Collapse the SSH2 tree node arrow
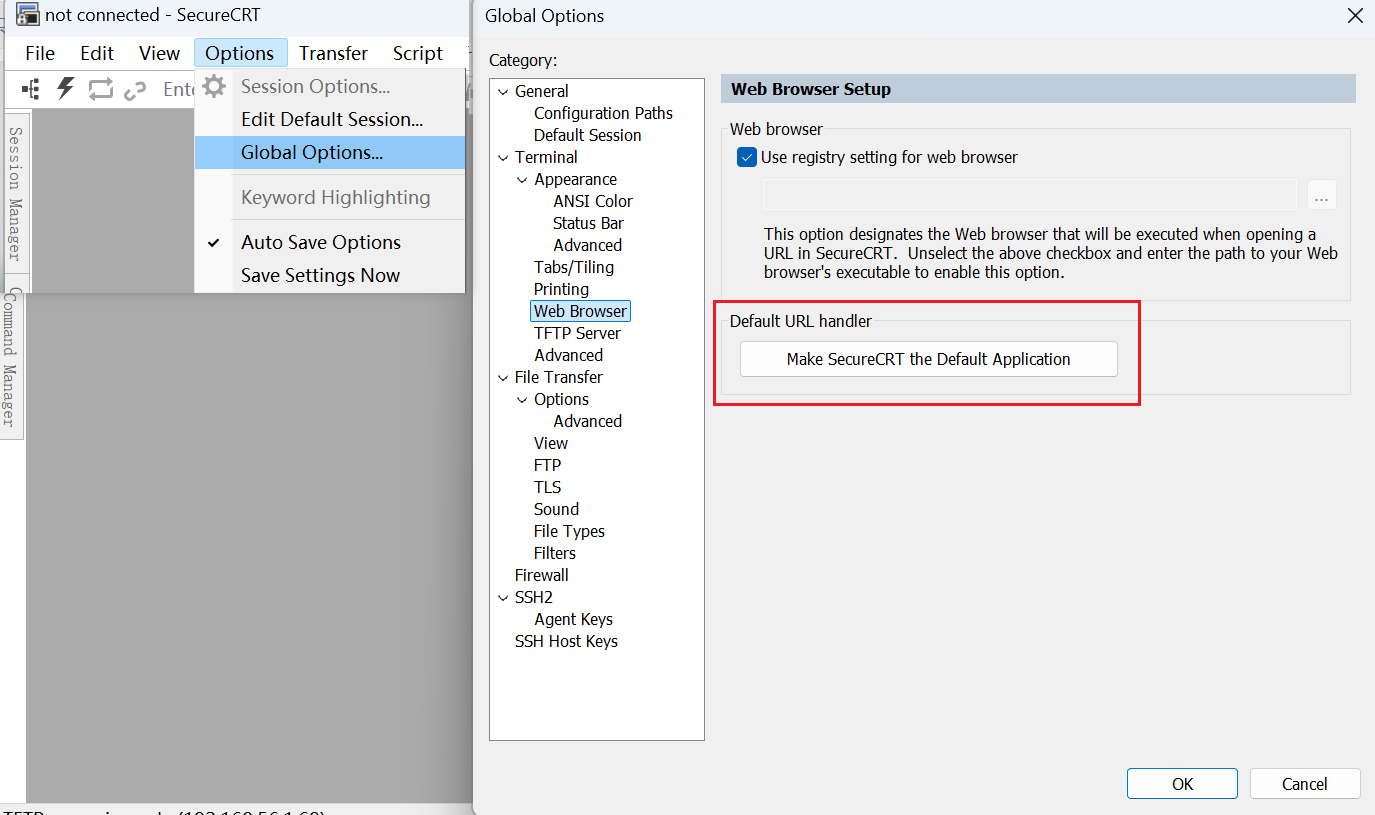Image resolution: width=1375 pixels, height=815 pixels. (x=503, y=597)
